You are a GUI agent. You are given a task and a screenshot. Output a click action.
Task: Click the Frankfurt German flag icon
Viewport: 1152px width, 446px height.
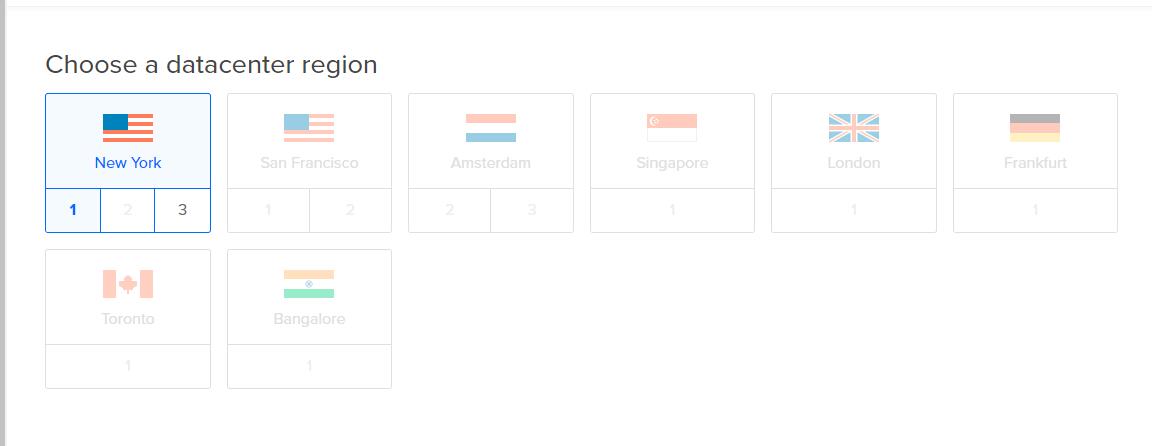tap(1035, 128)
